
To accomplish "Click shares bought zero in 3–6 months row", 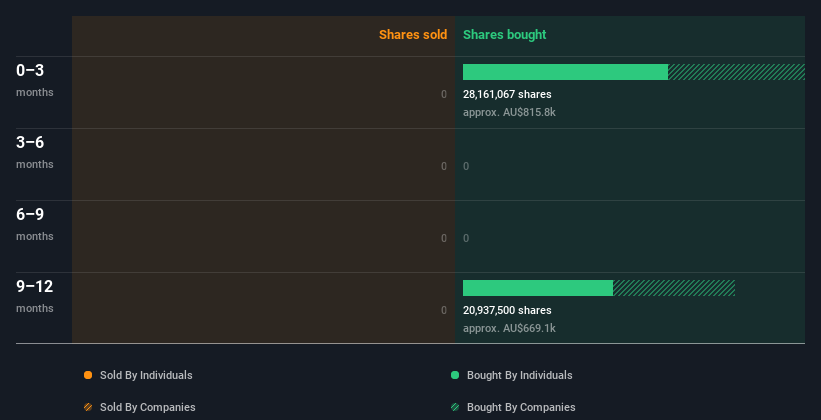I will tap(466, 167).
